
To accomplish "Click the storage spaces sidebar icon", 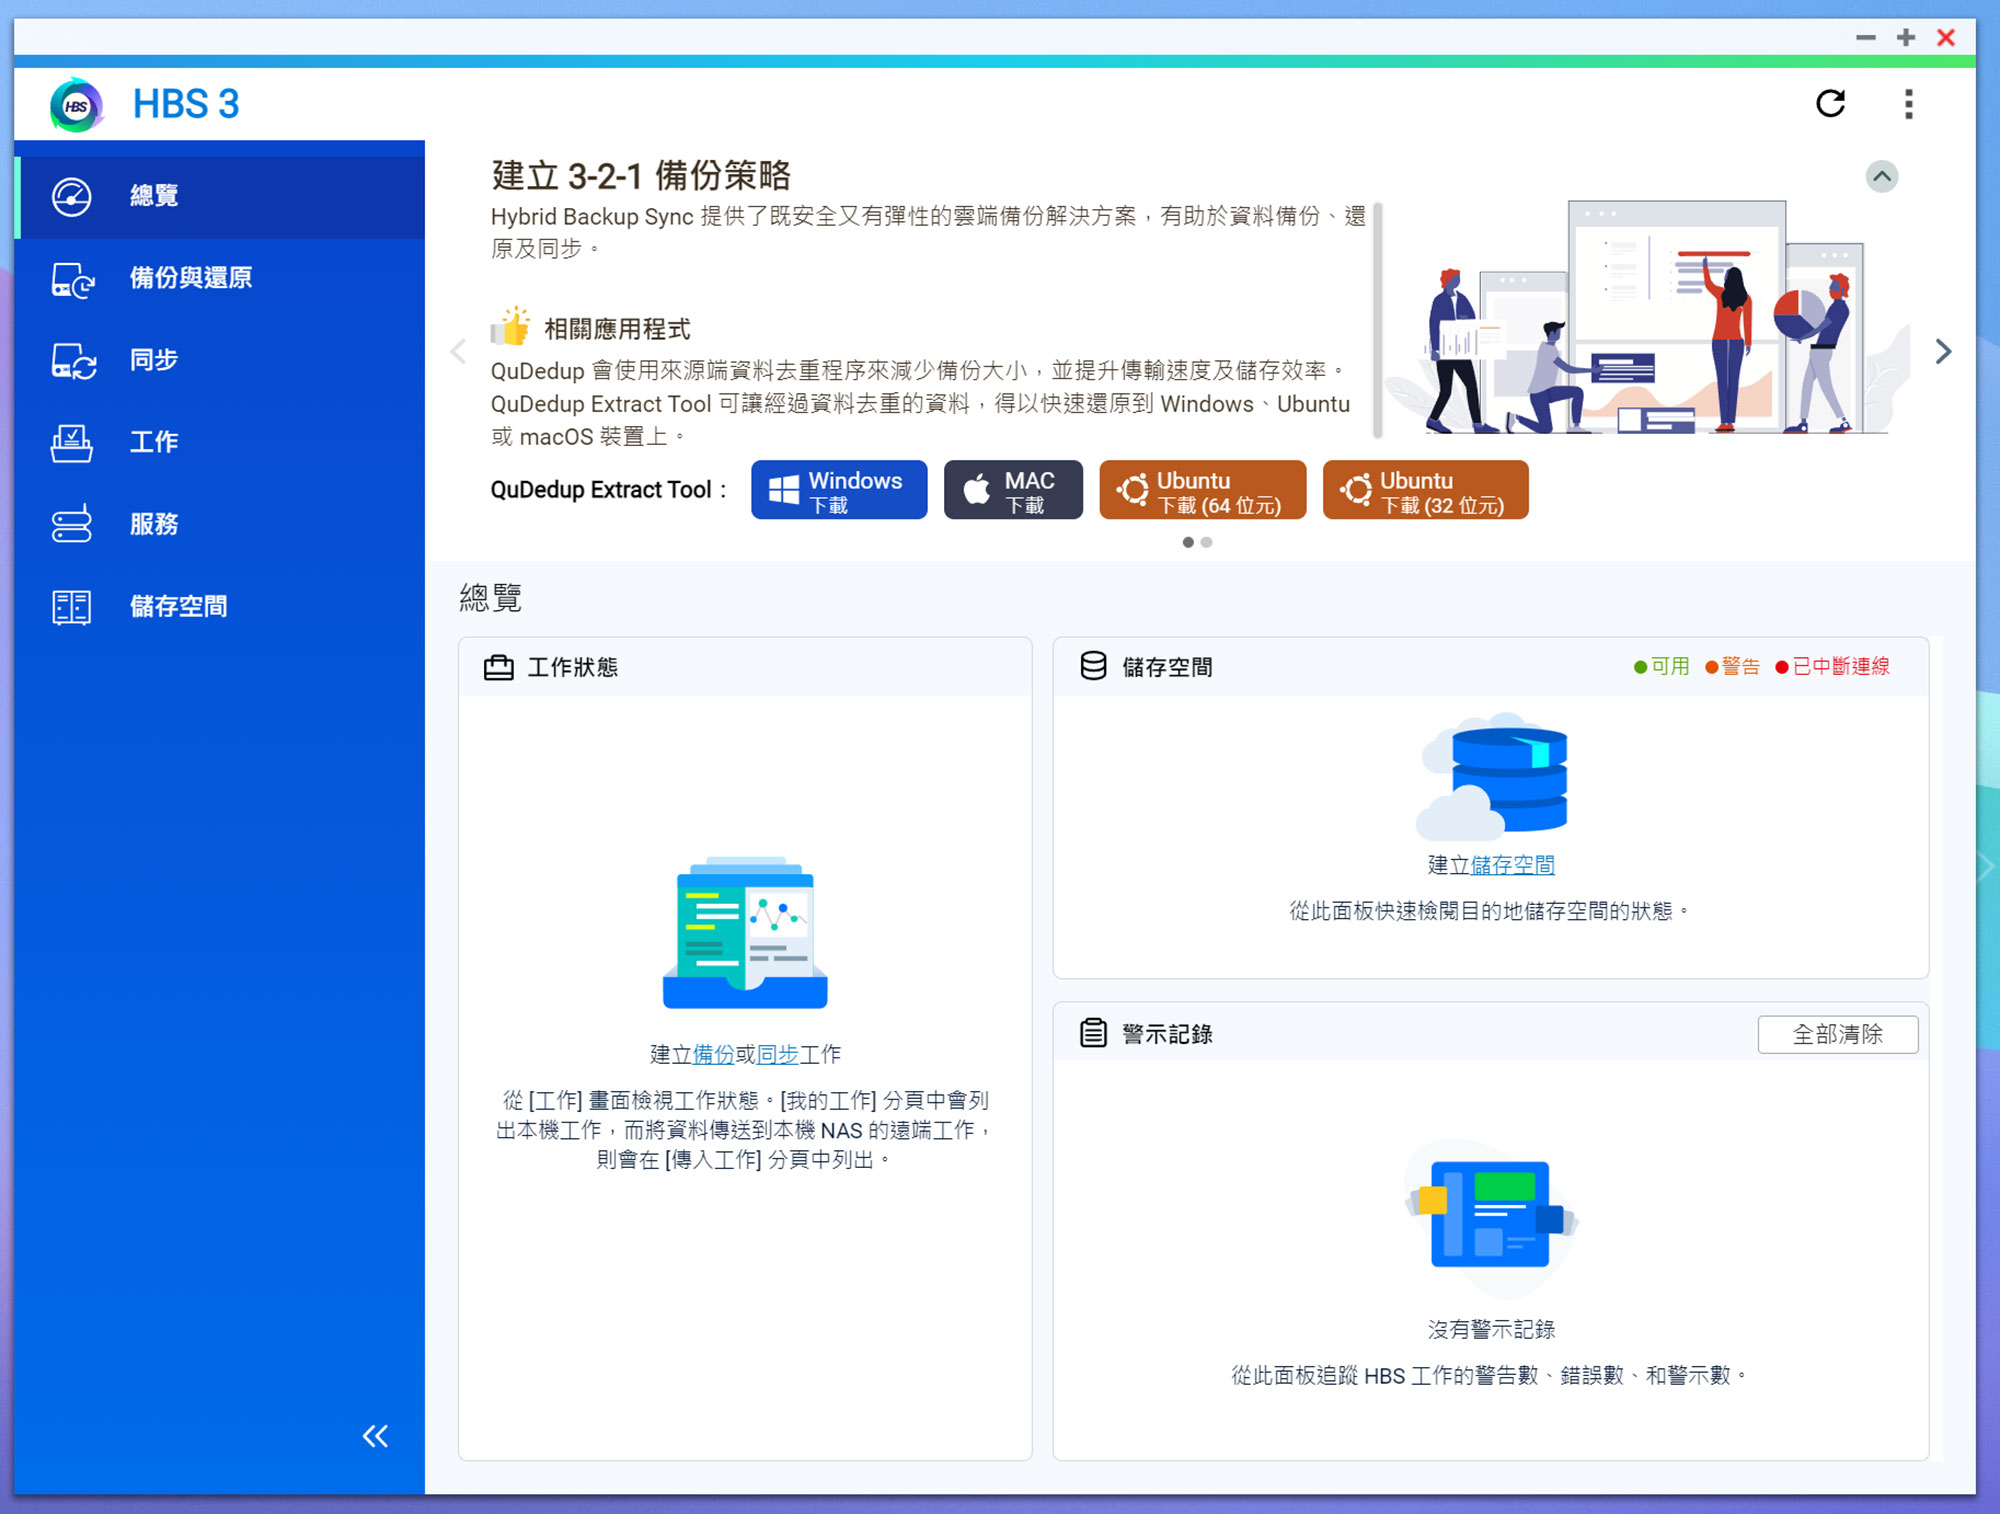I will click(72, 607).
